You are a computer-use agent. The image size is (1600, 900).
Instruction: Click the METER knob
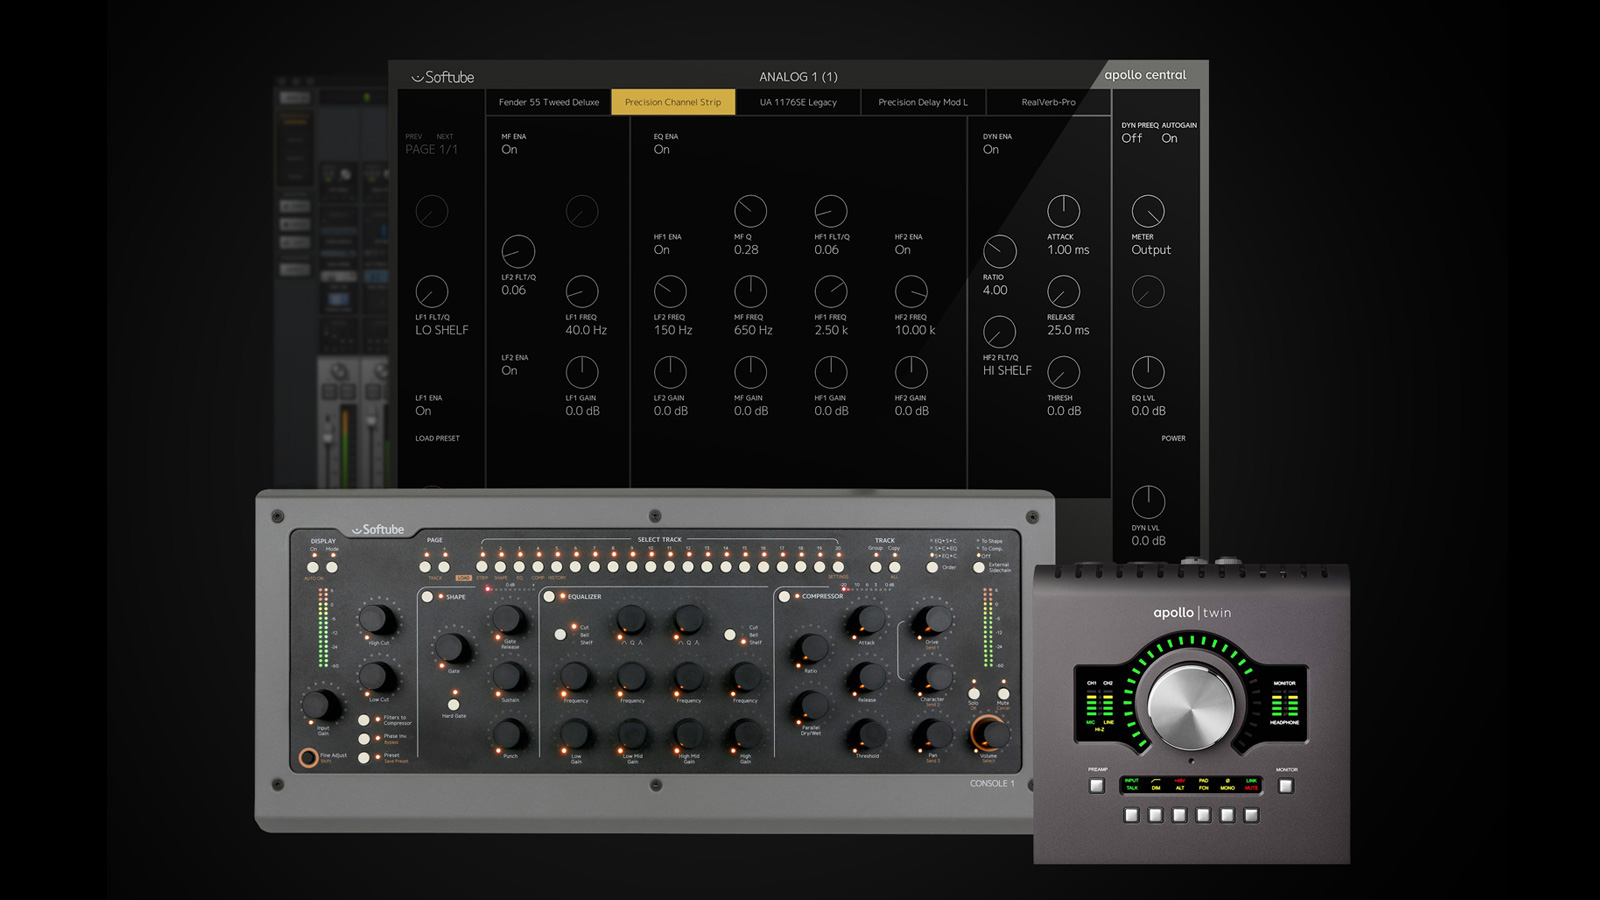(x=1148, y=211)
